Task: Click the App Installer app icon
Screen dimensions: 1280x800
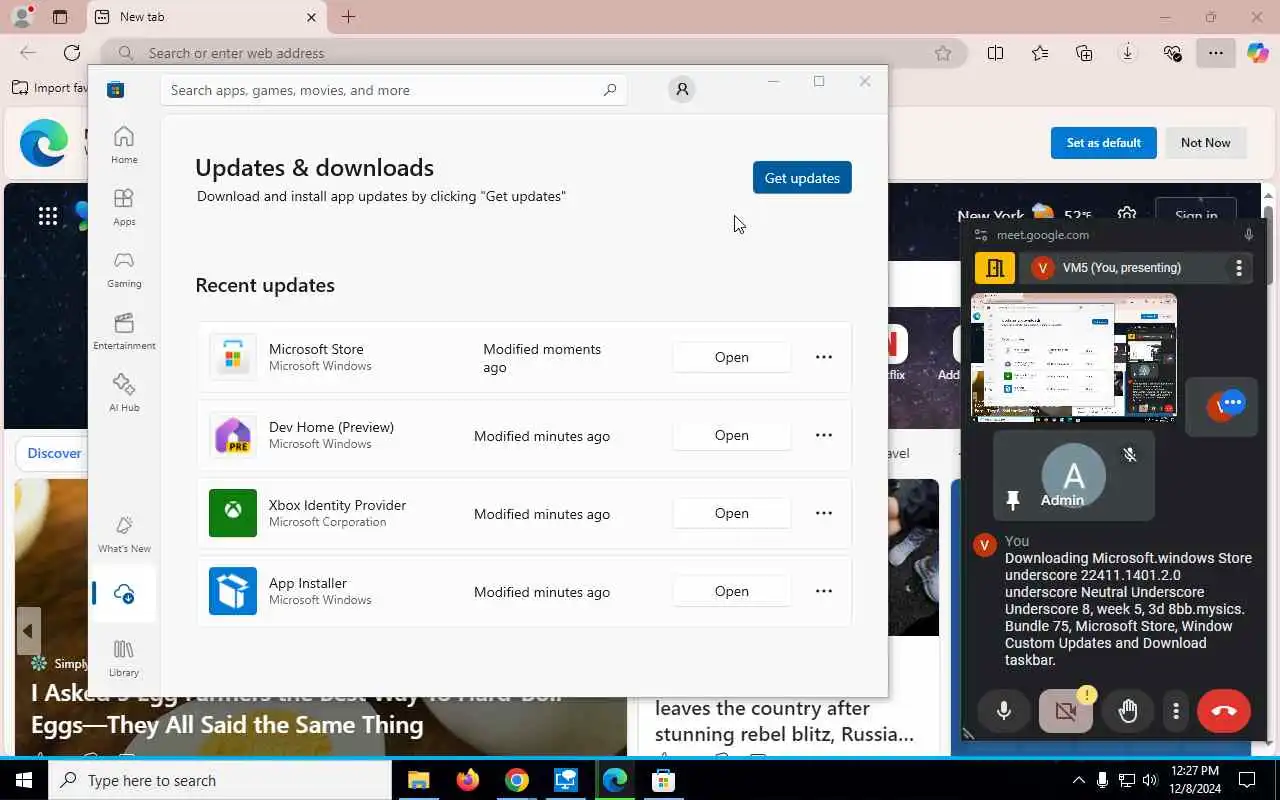Action: pos(233,591)
